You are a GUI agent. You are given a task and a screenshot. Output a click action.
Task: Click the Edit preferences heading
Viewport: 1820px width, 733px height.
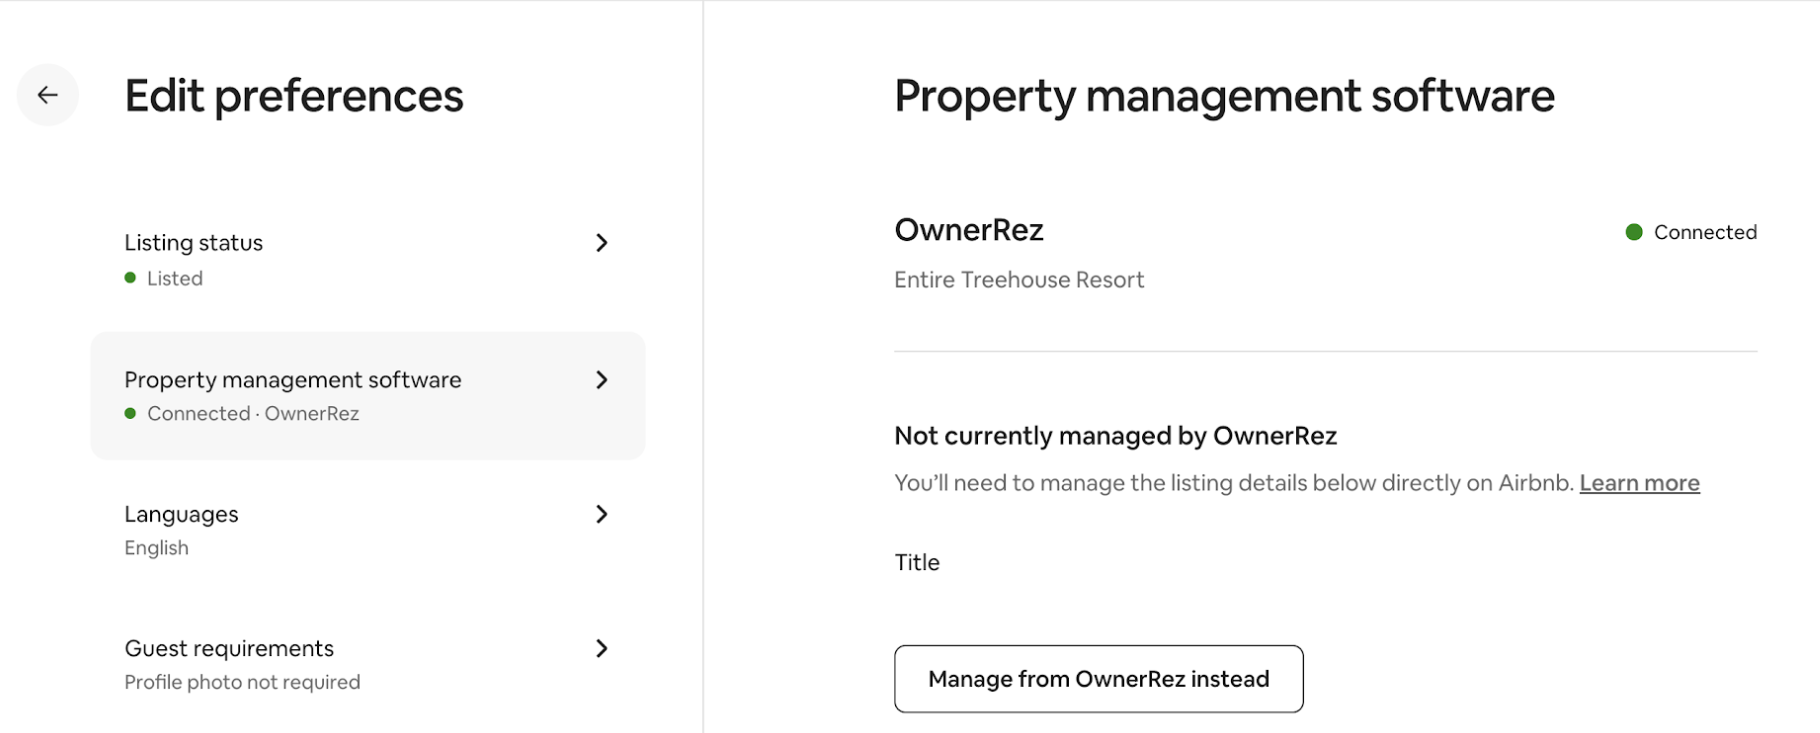293,96
